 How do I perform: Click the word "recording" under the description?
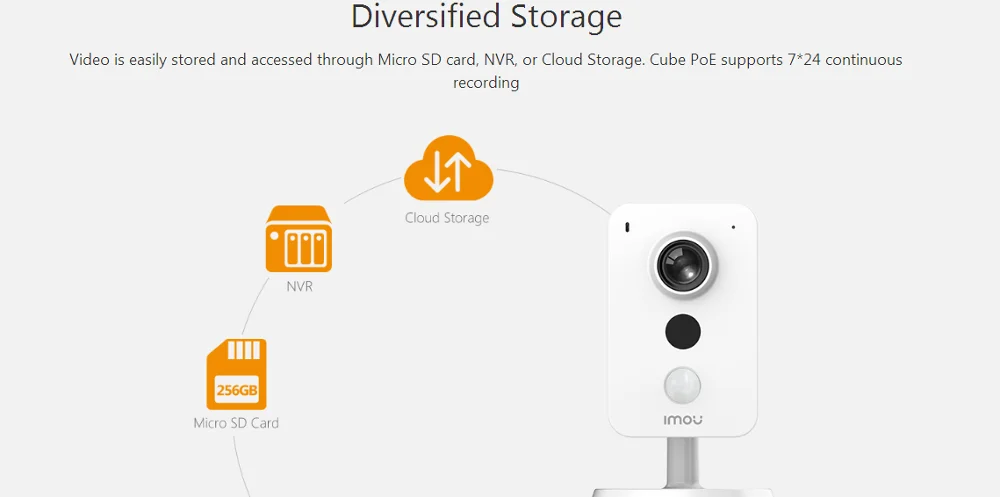486,83
